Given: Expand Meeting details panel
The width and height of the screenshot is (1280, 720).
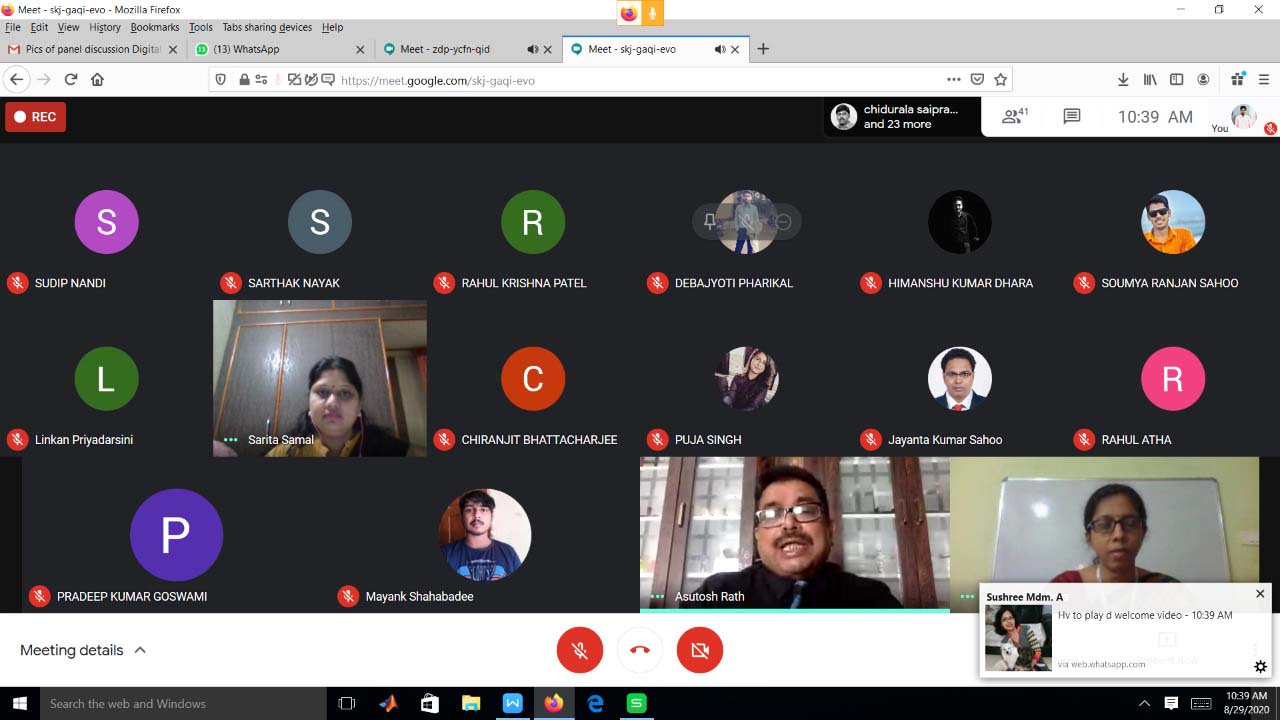Looking at the screenshot, I should (x=84, y=650).
